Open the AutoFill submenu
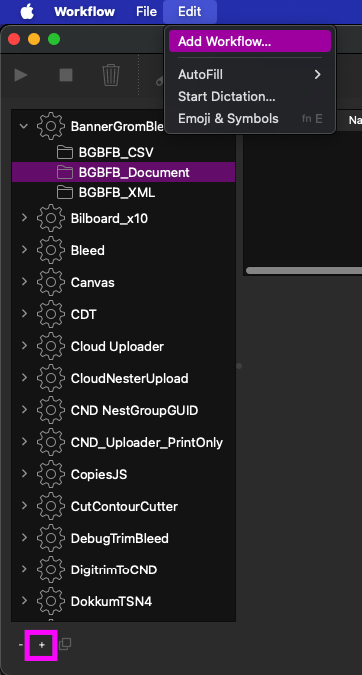Viewport: 362px width, 675px height. point(250,75)
